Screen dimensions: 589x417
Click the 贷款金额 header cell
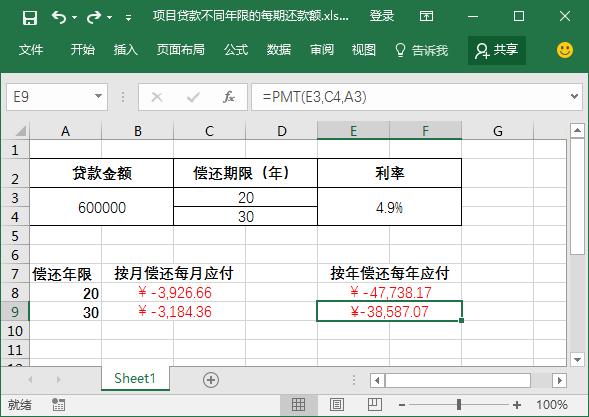point(101,173)
